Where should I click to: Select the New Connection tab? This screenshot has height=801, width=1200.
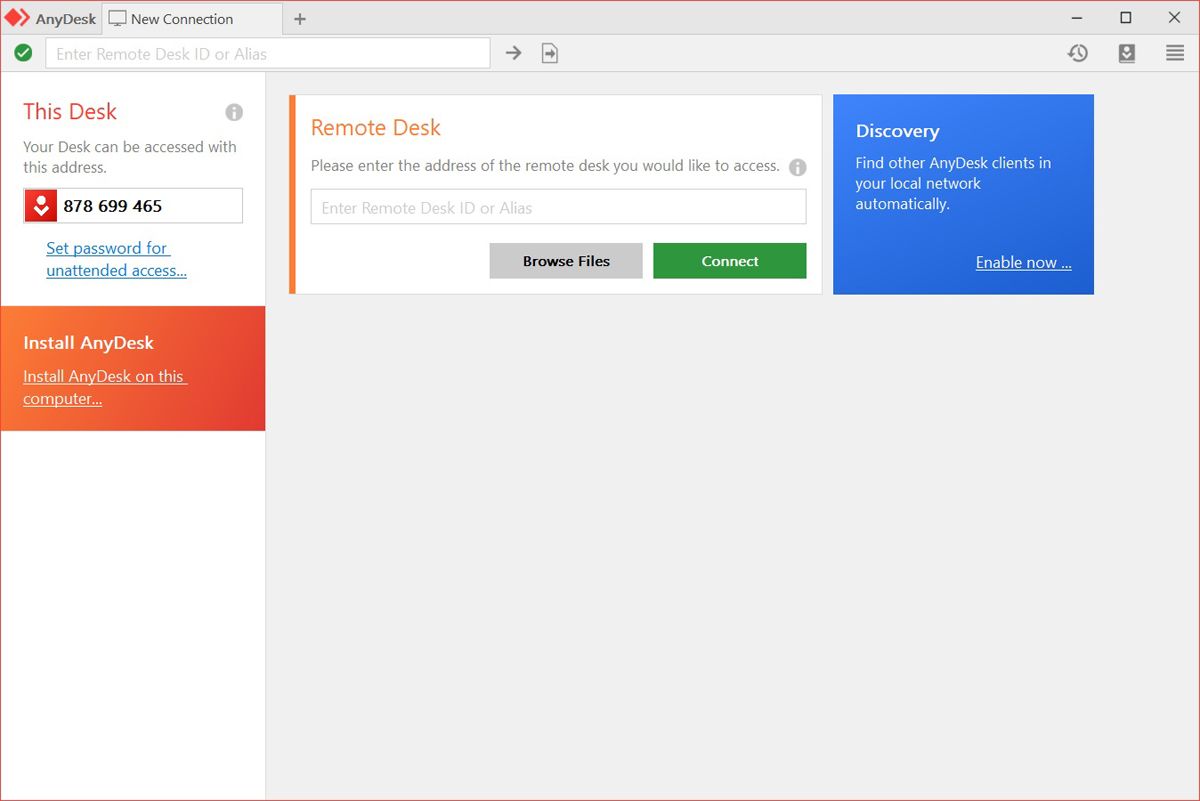click(192, 19)
